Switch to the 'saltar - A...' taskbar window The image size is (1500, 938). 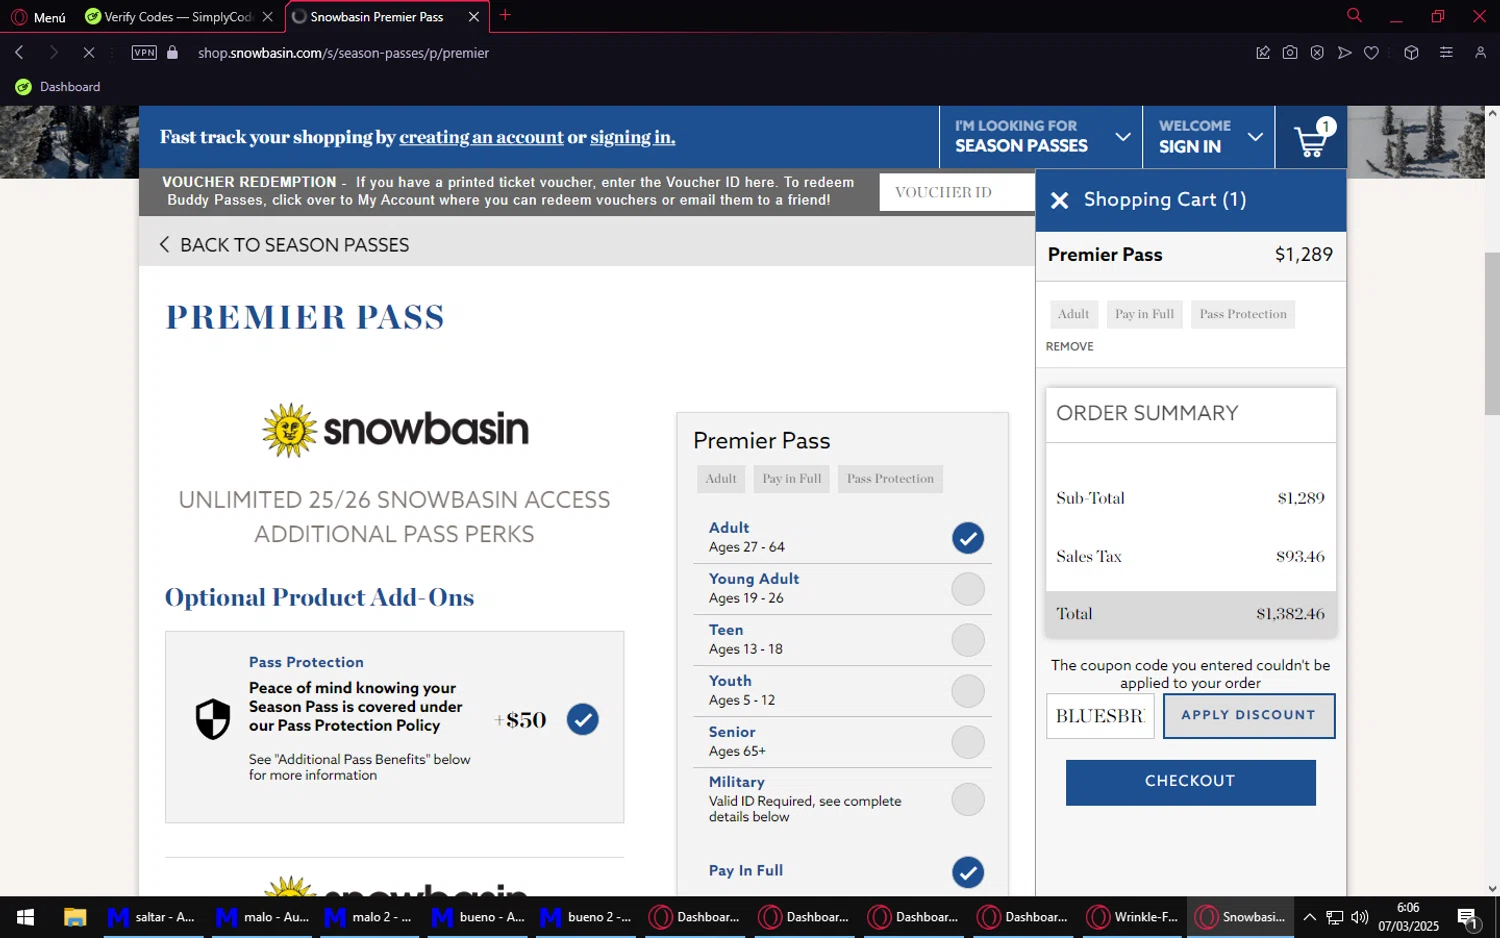coord(153,917)
